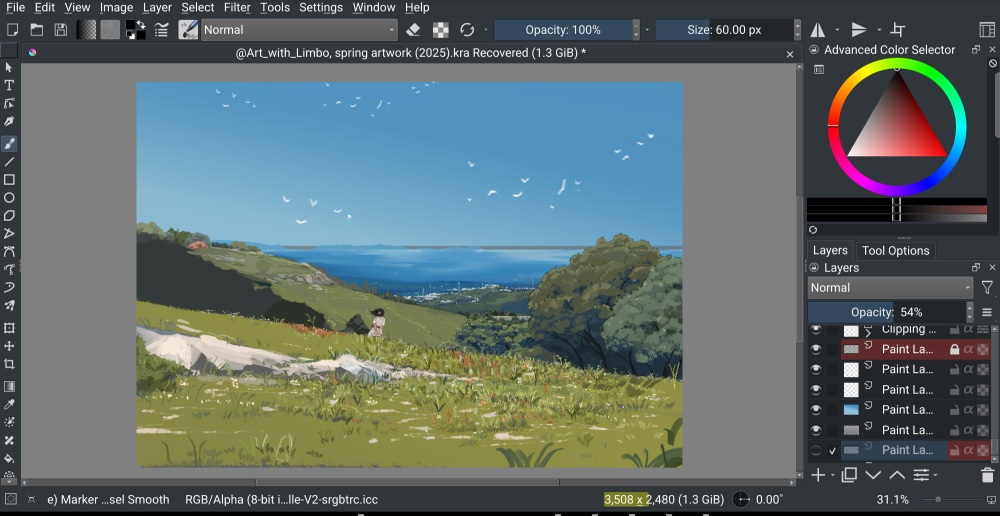Screen dimensions: 1000x516
Task: Save the document via floppy icon
Action: (x=61, y=29)
